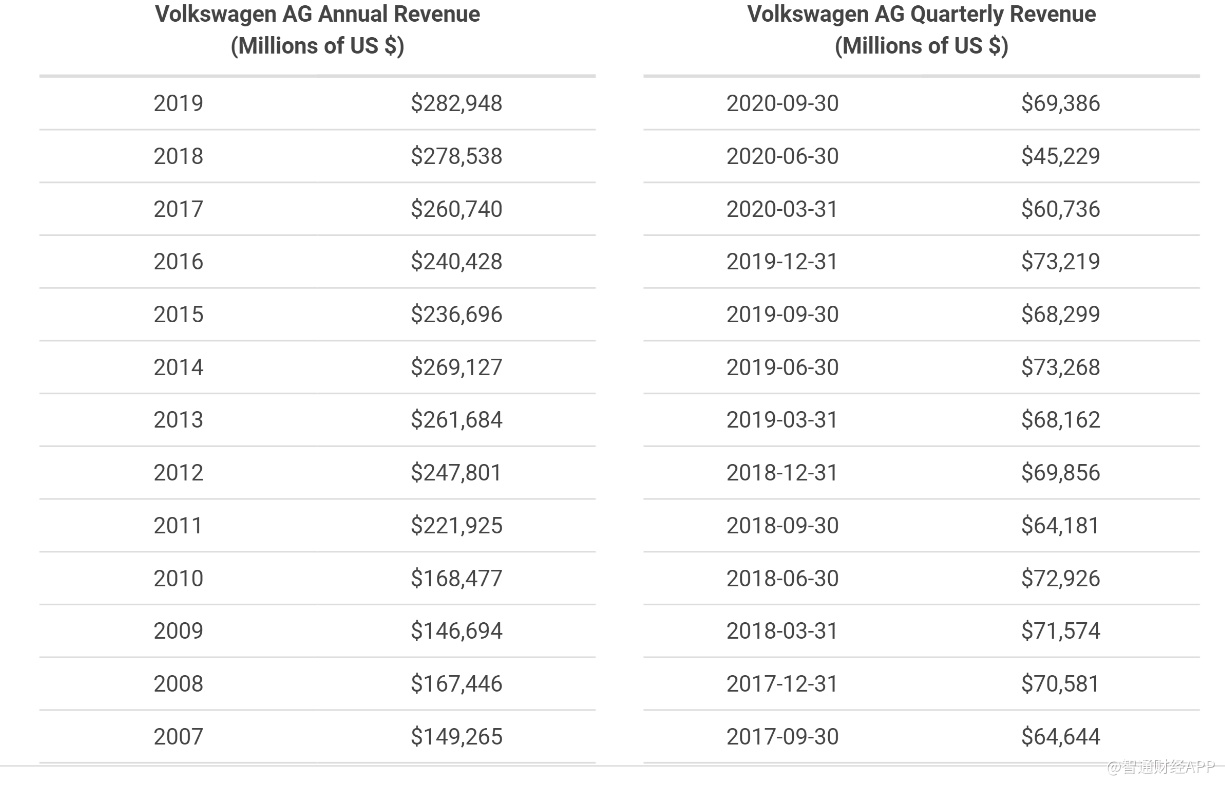
Task: Click the $269,127 revenue for 2014
Action: tap(456, 367)
